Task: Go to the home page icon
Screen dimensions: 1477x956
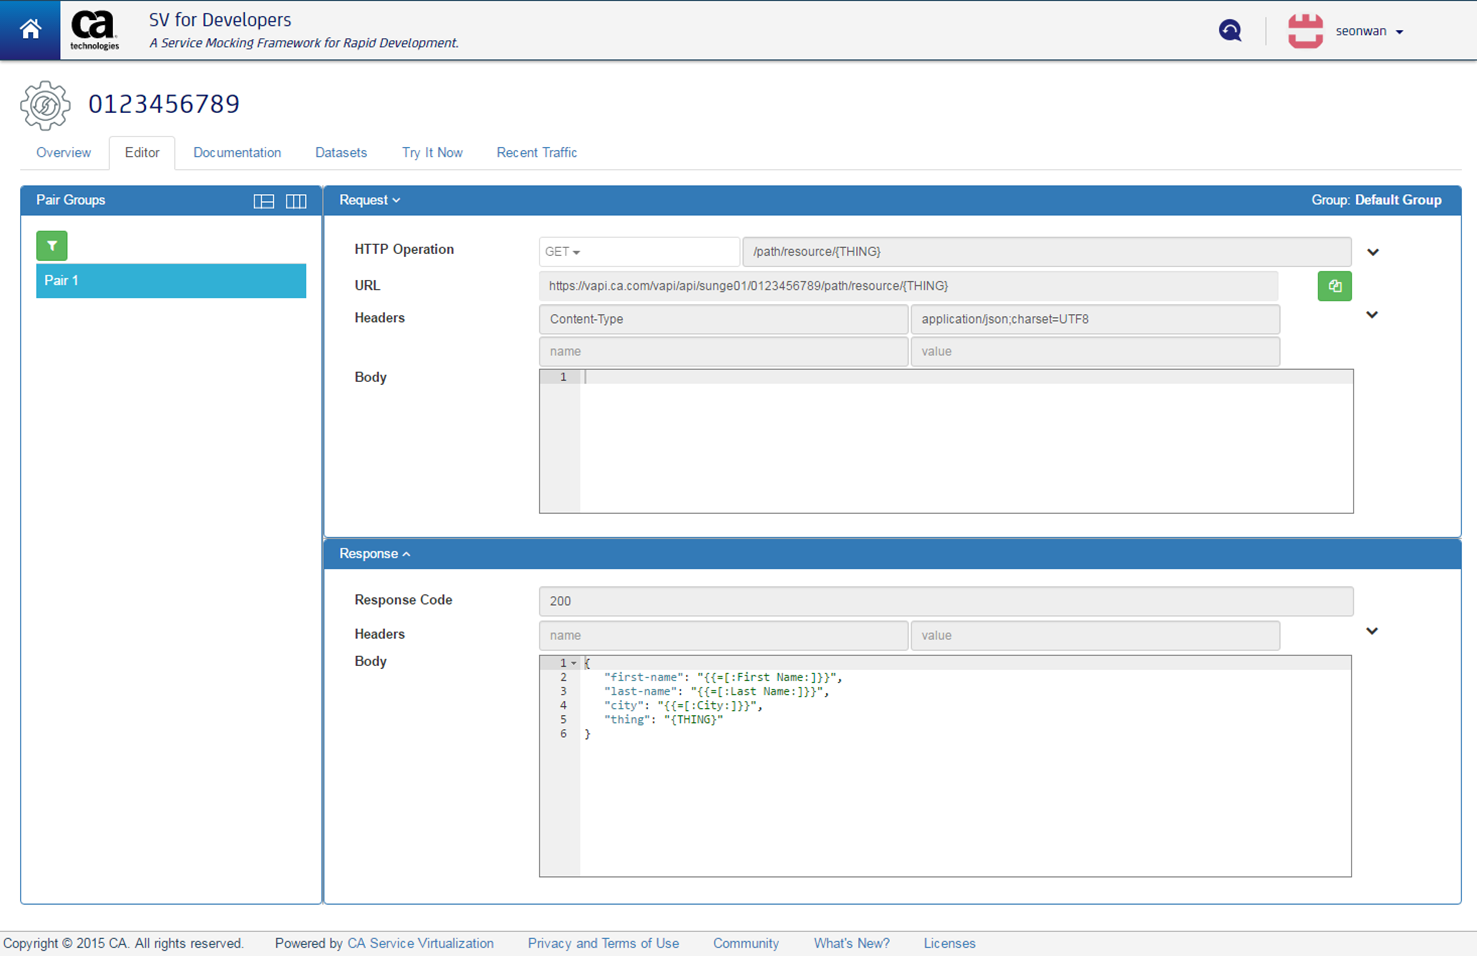Action: pos(30,30)
